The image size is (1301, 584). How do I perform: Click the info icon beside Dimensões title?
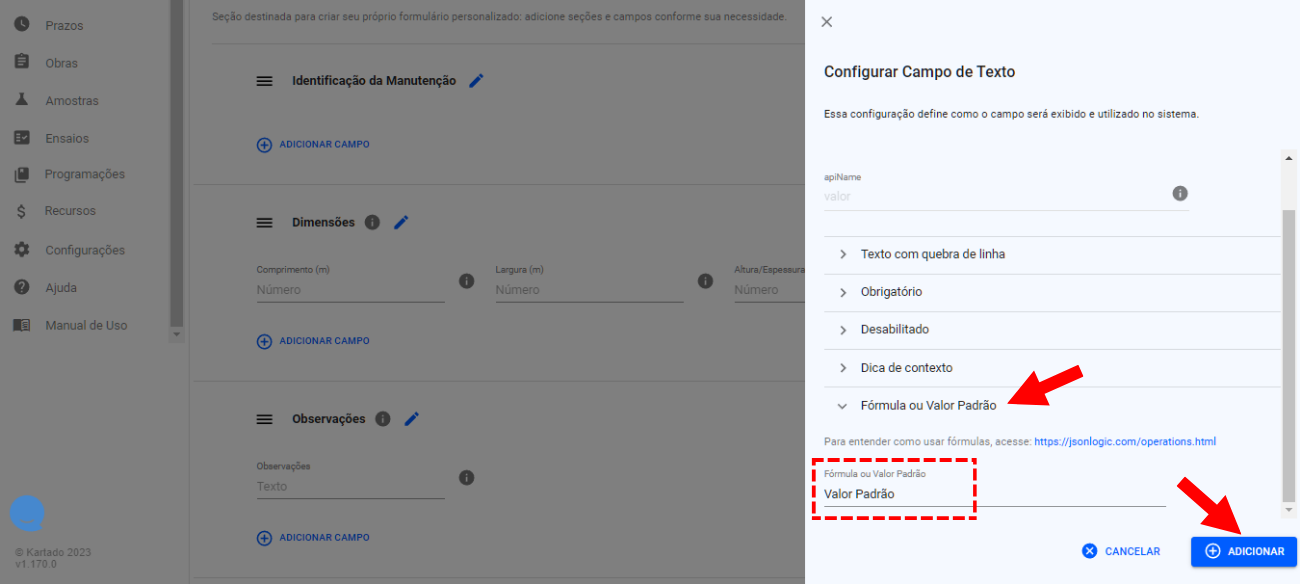tap(372, 223)
